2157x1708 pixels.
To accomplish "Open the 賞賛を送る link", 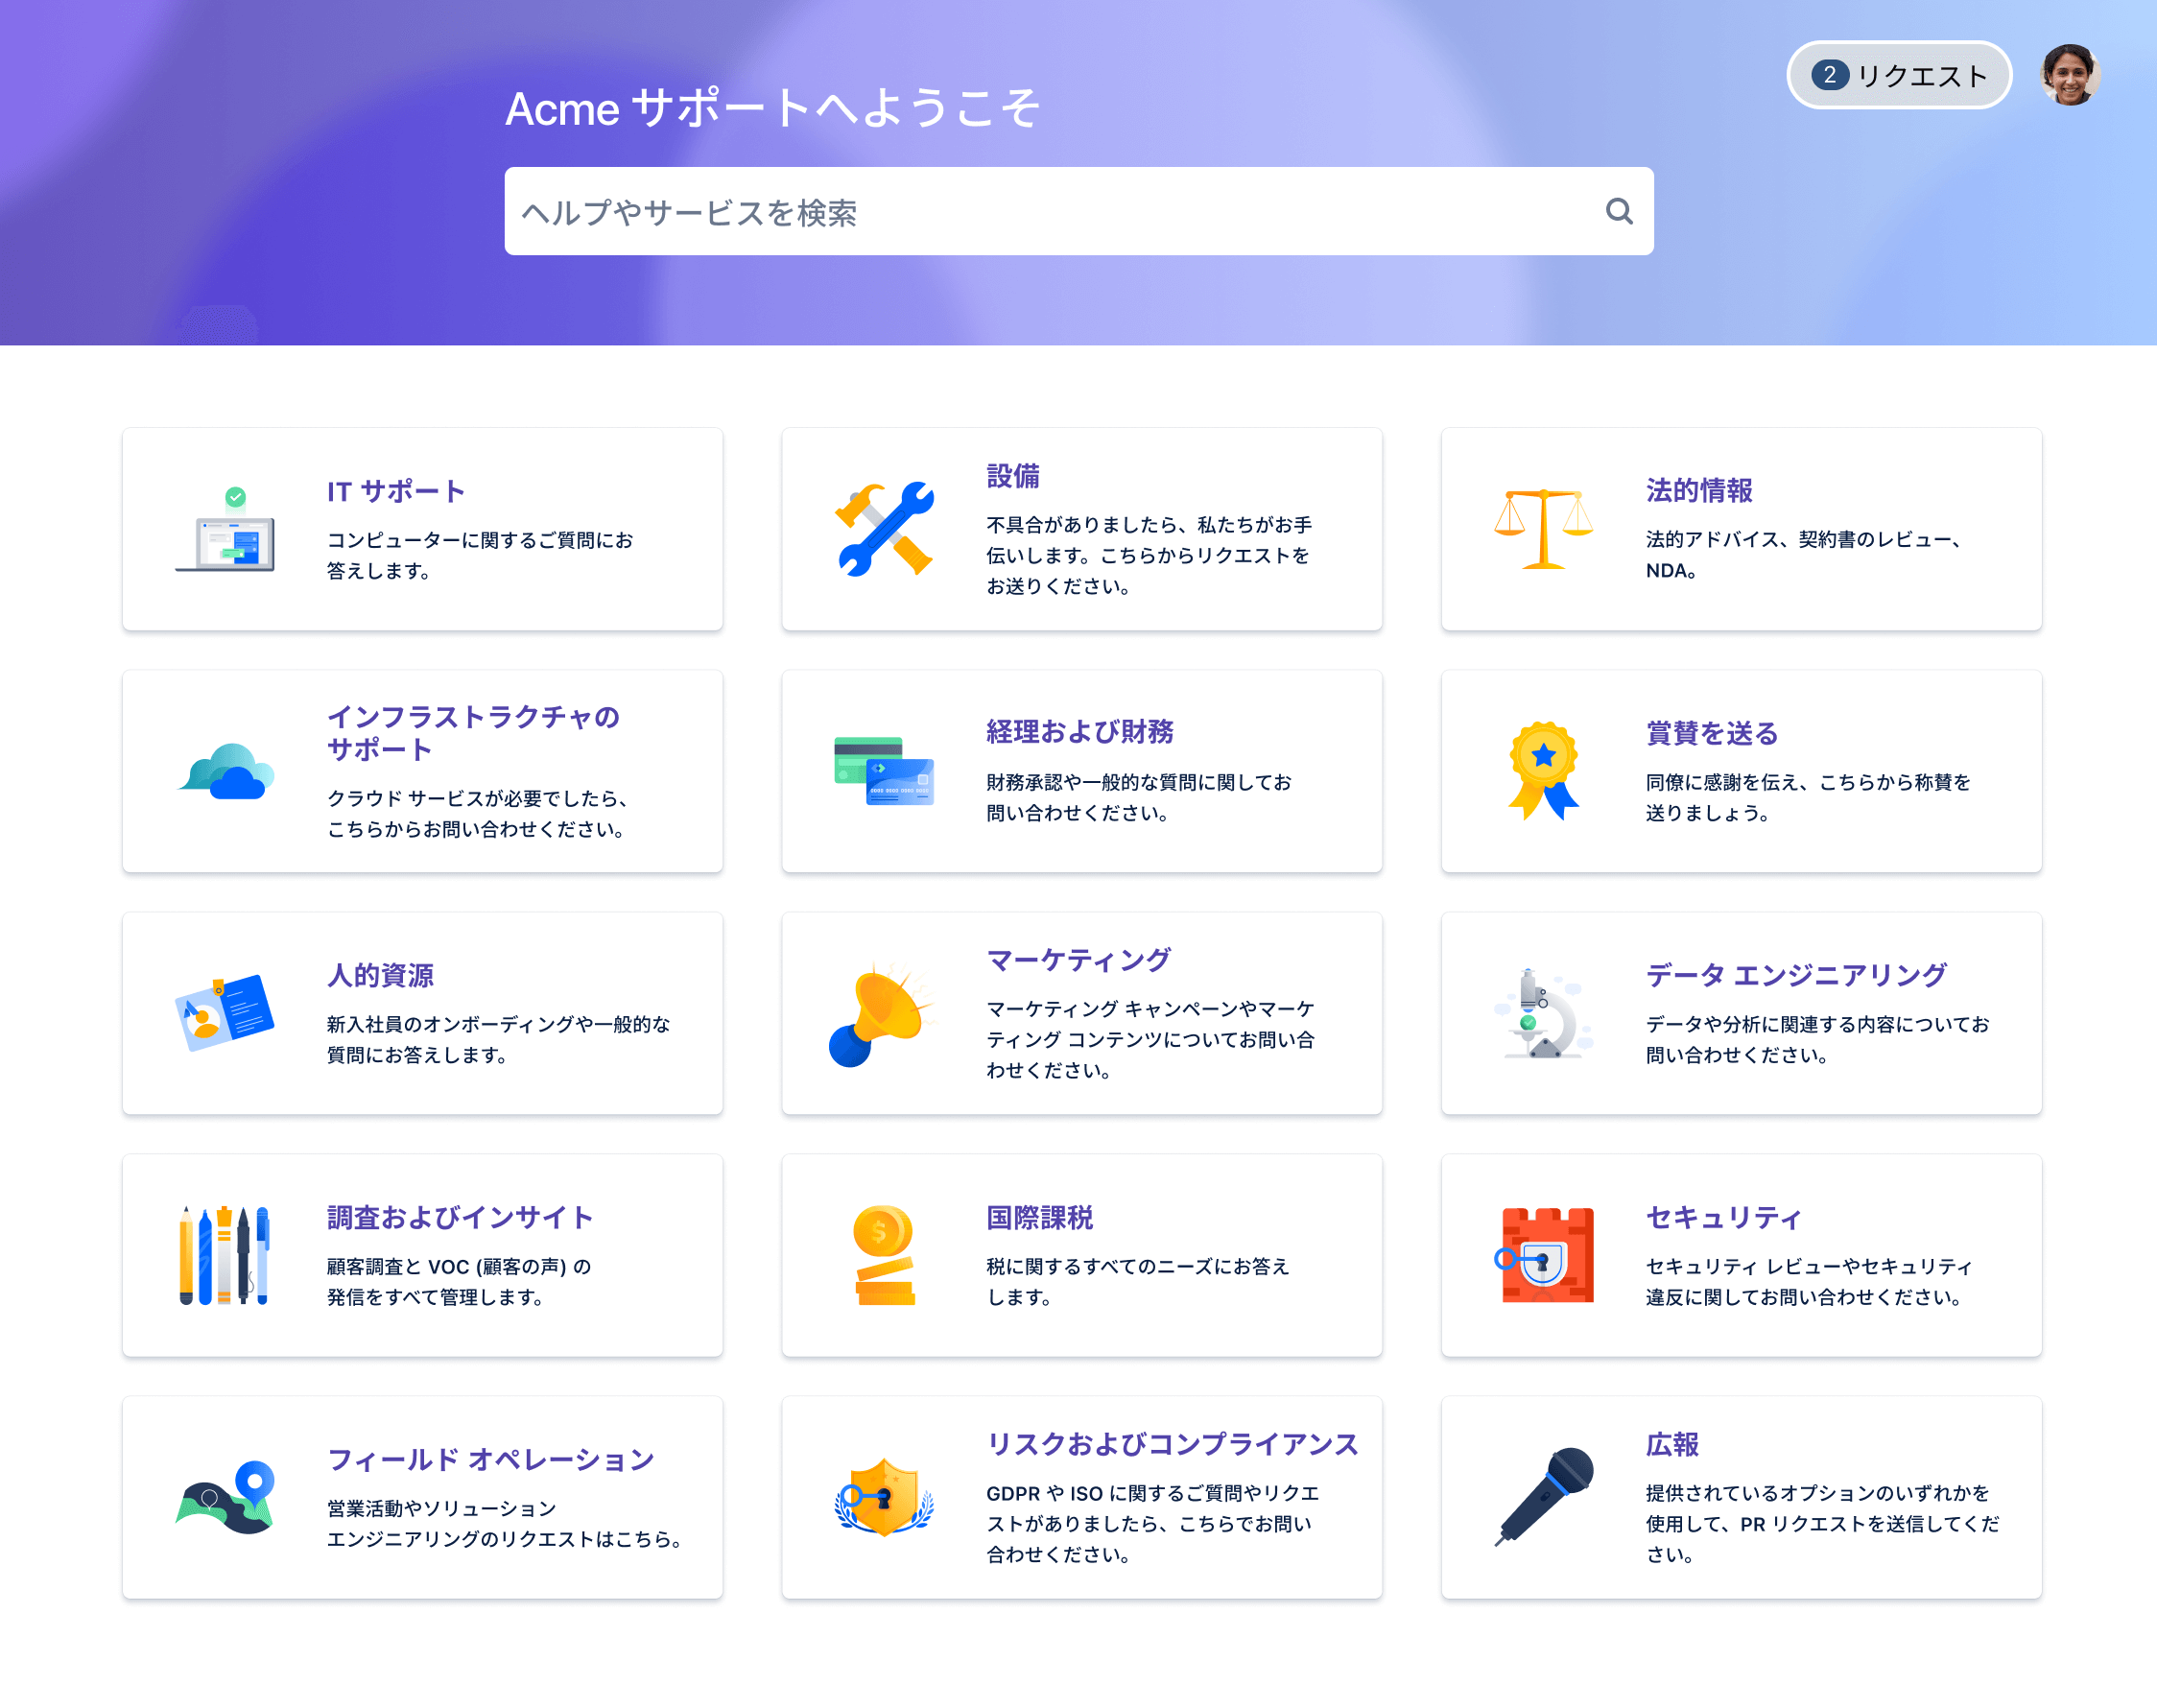I will tap(1712, 733).
